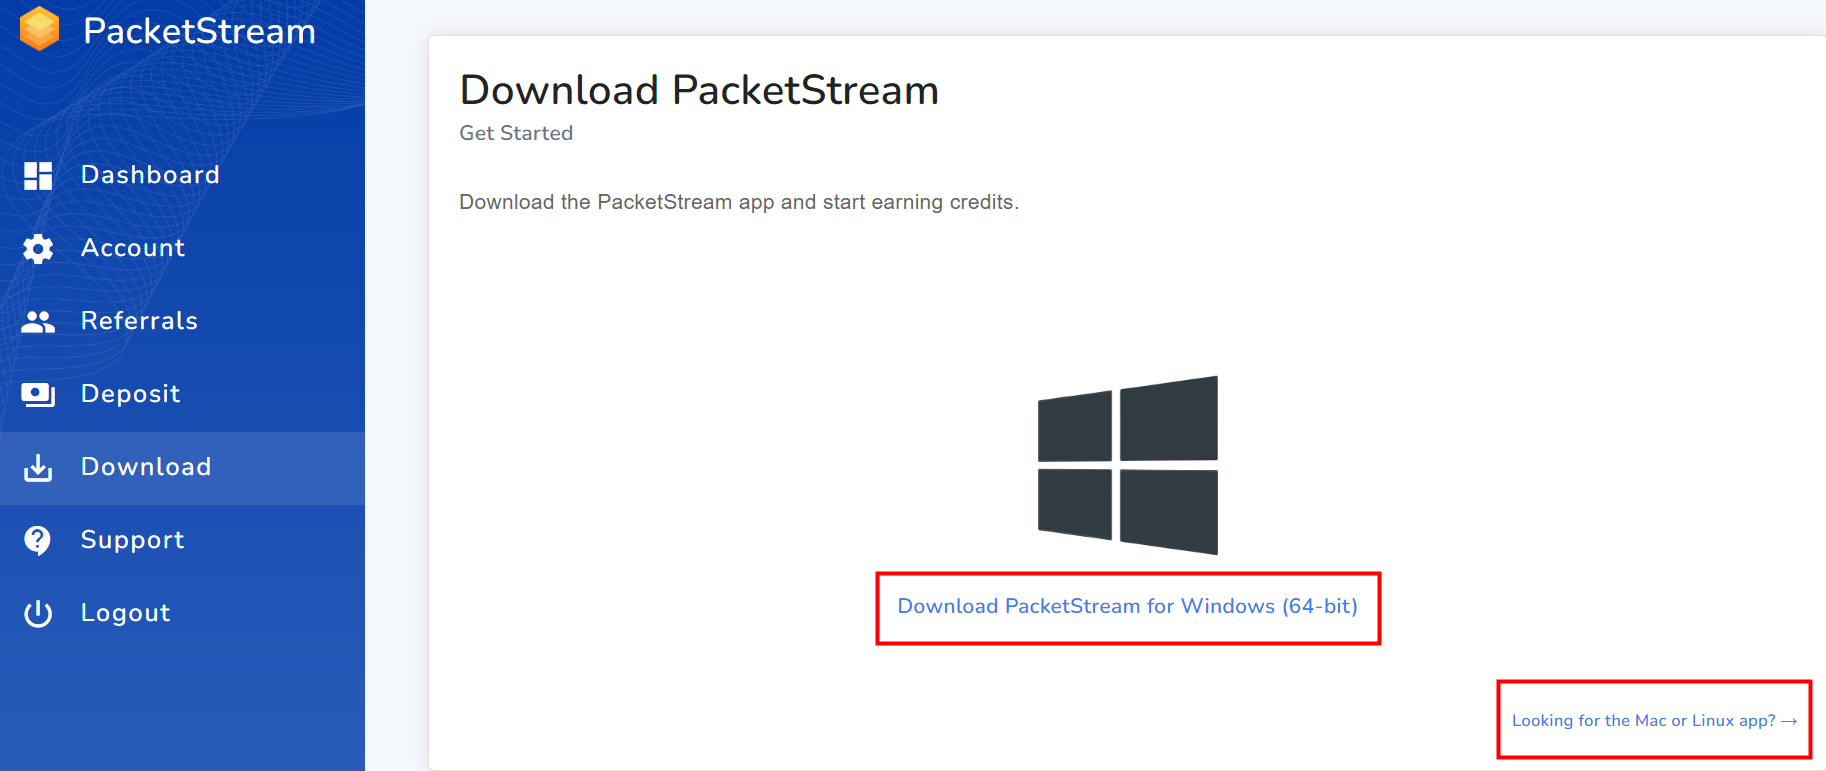Click the Support question mark icon
Viewport: 1826px width, 771px height.
pyautogui.click(x=38, y=540)
